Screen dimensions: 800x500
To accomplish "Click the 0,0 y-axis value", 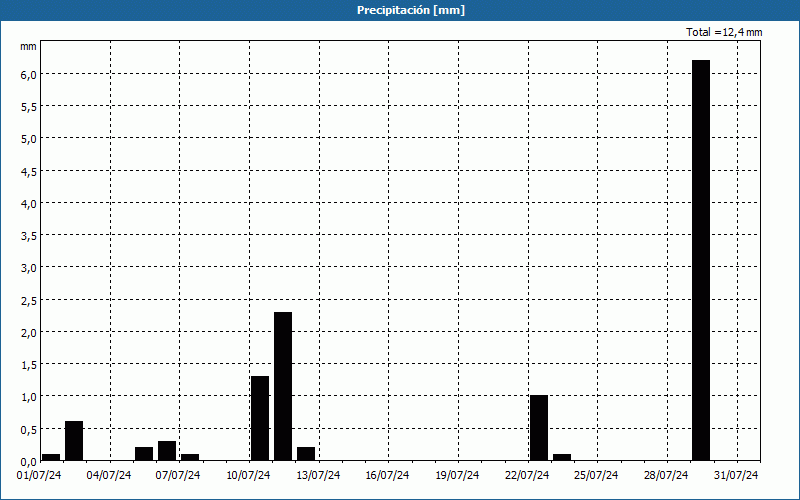I will (29, 462).
